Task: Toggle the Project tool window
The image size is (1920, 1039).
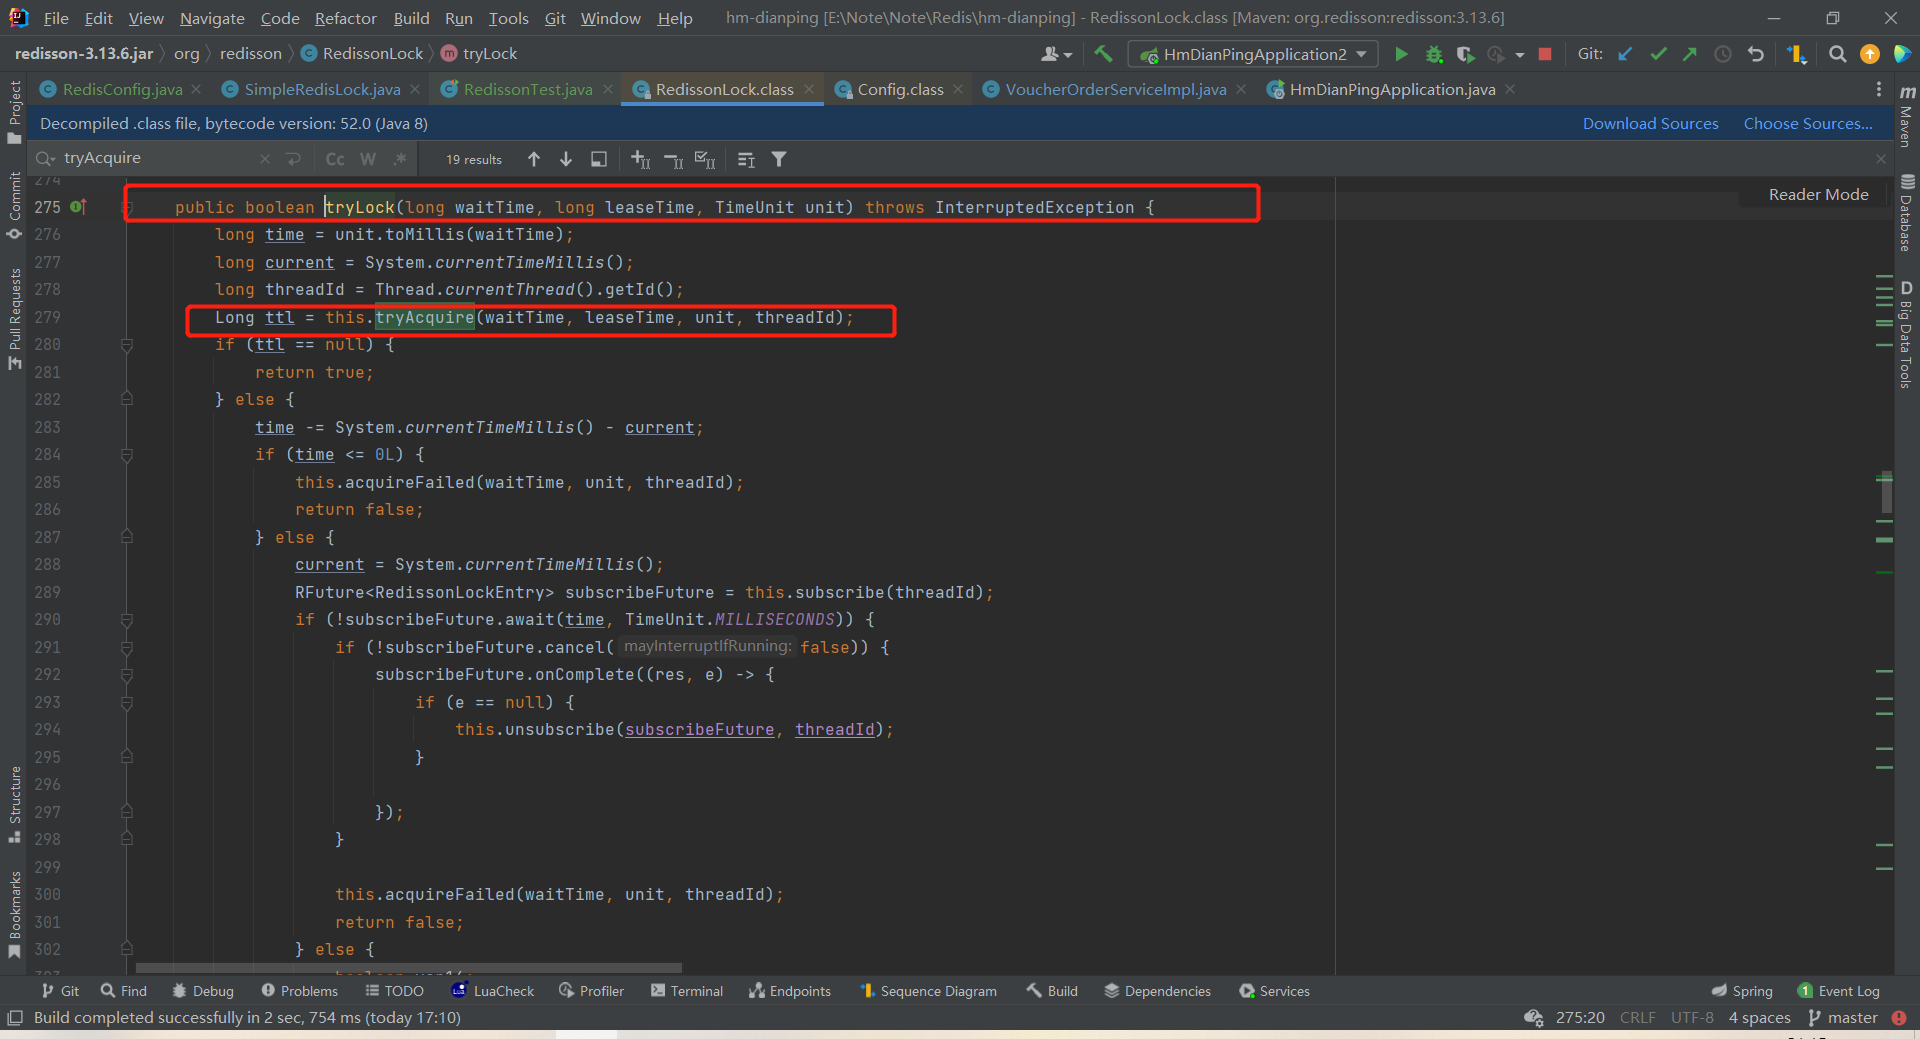Action: click(14, 112)
